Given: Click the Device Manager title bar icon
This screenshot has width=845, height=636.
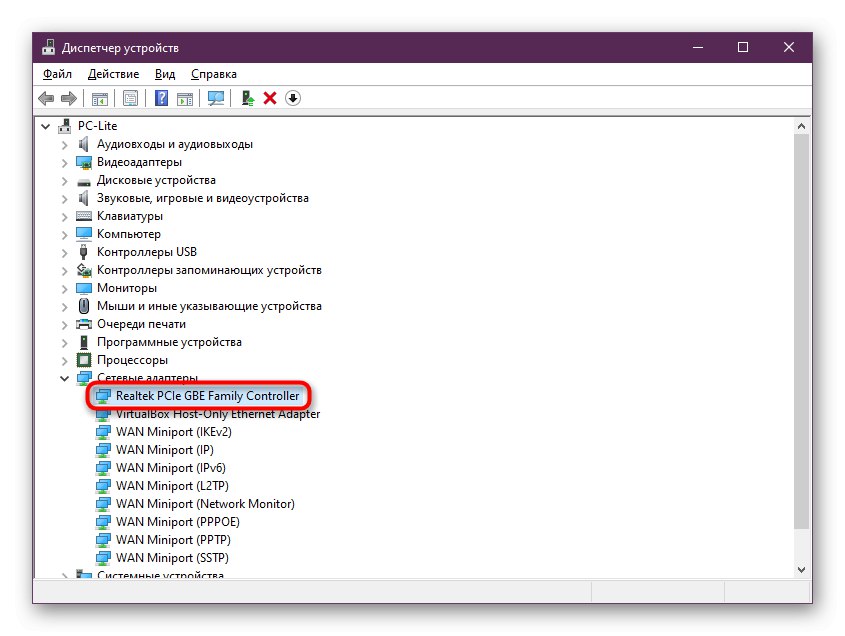Looking at the screenshot, I should click(x=49, y=47).
